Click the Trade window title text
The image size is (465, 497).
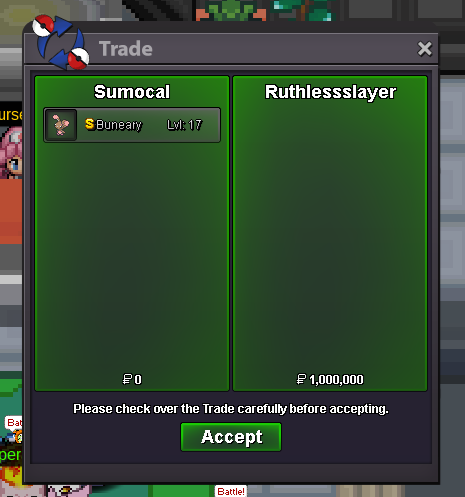point(126,49)
